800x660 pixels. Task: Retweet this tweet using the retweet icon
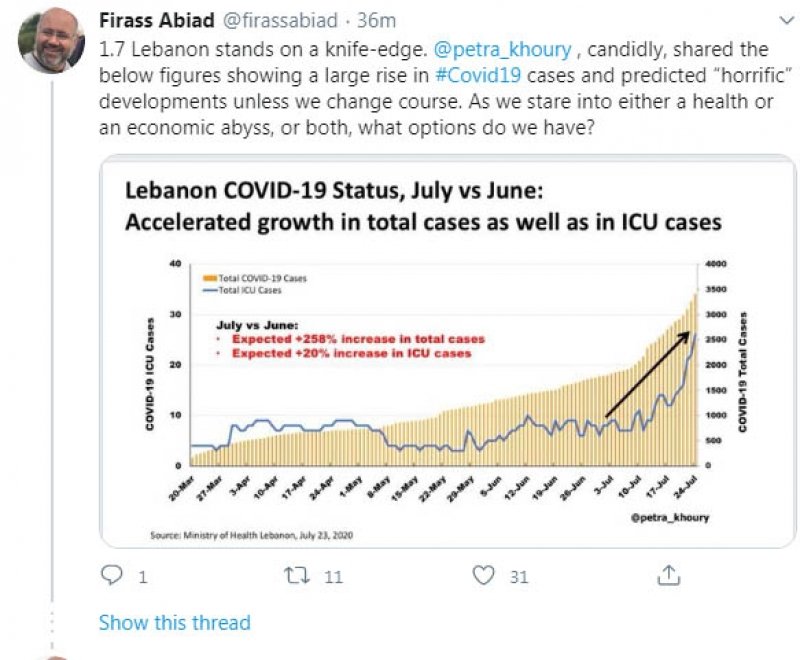point(298,575)
